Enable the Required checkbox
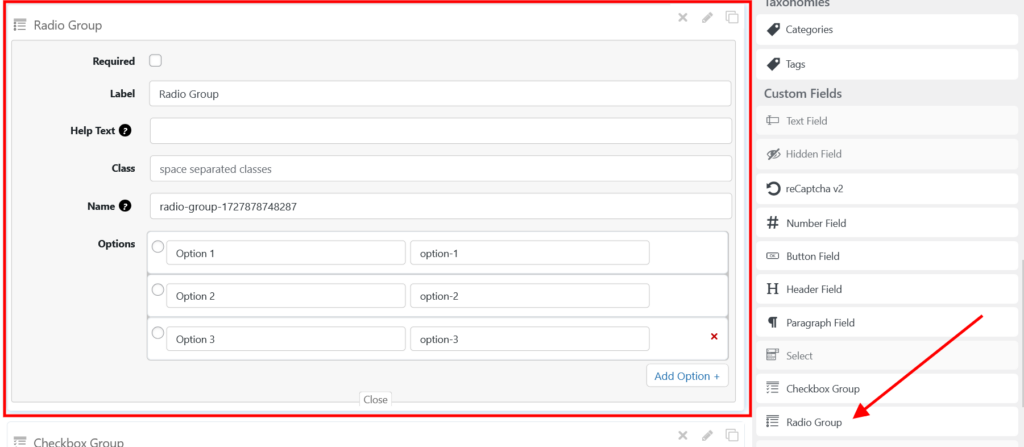The image size is (1024, 447). [156, 61]
